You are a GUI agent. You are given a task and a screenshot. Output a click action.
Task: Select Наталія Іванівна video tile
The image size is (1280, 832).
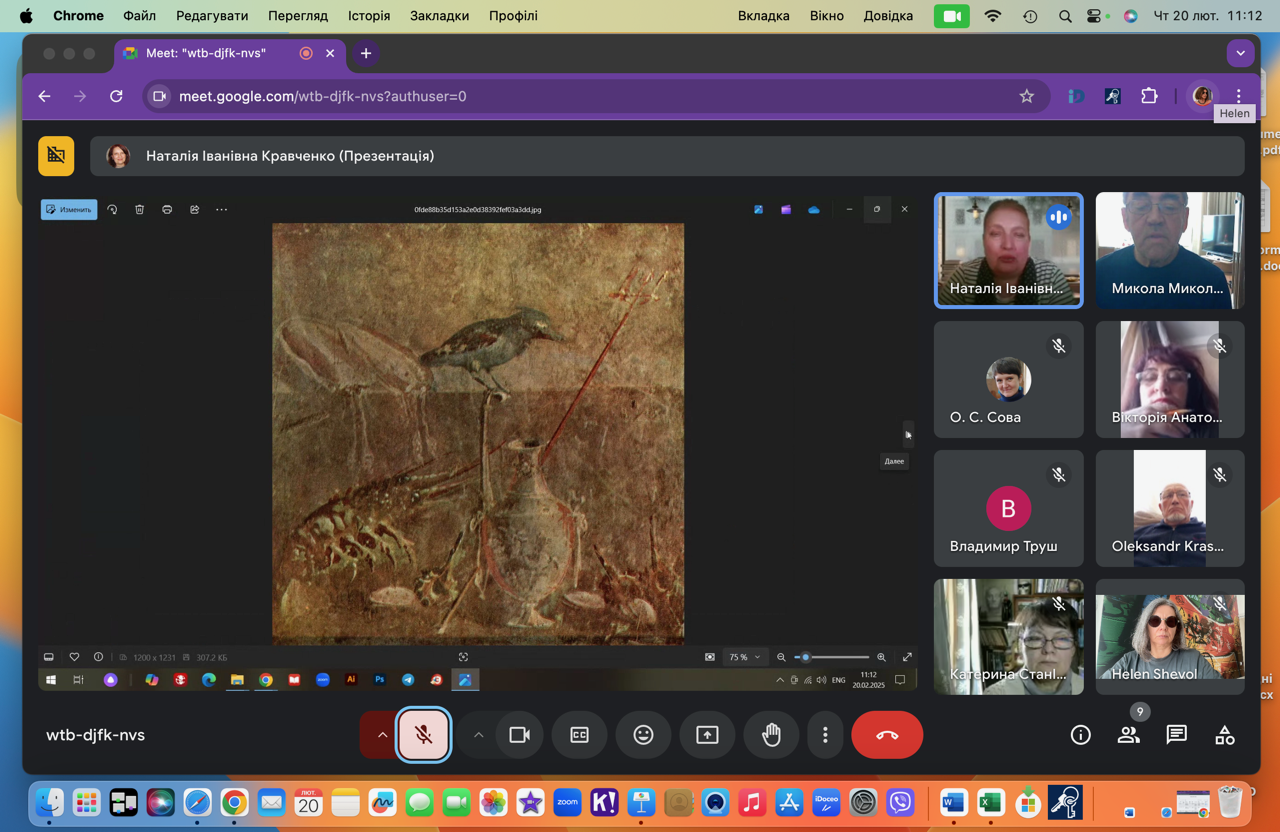(1008, 250)
